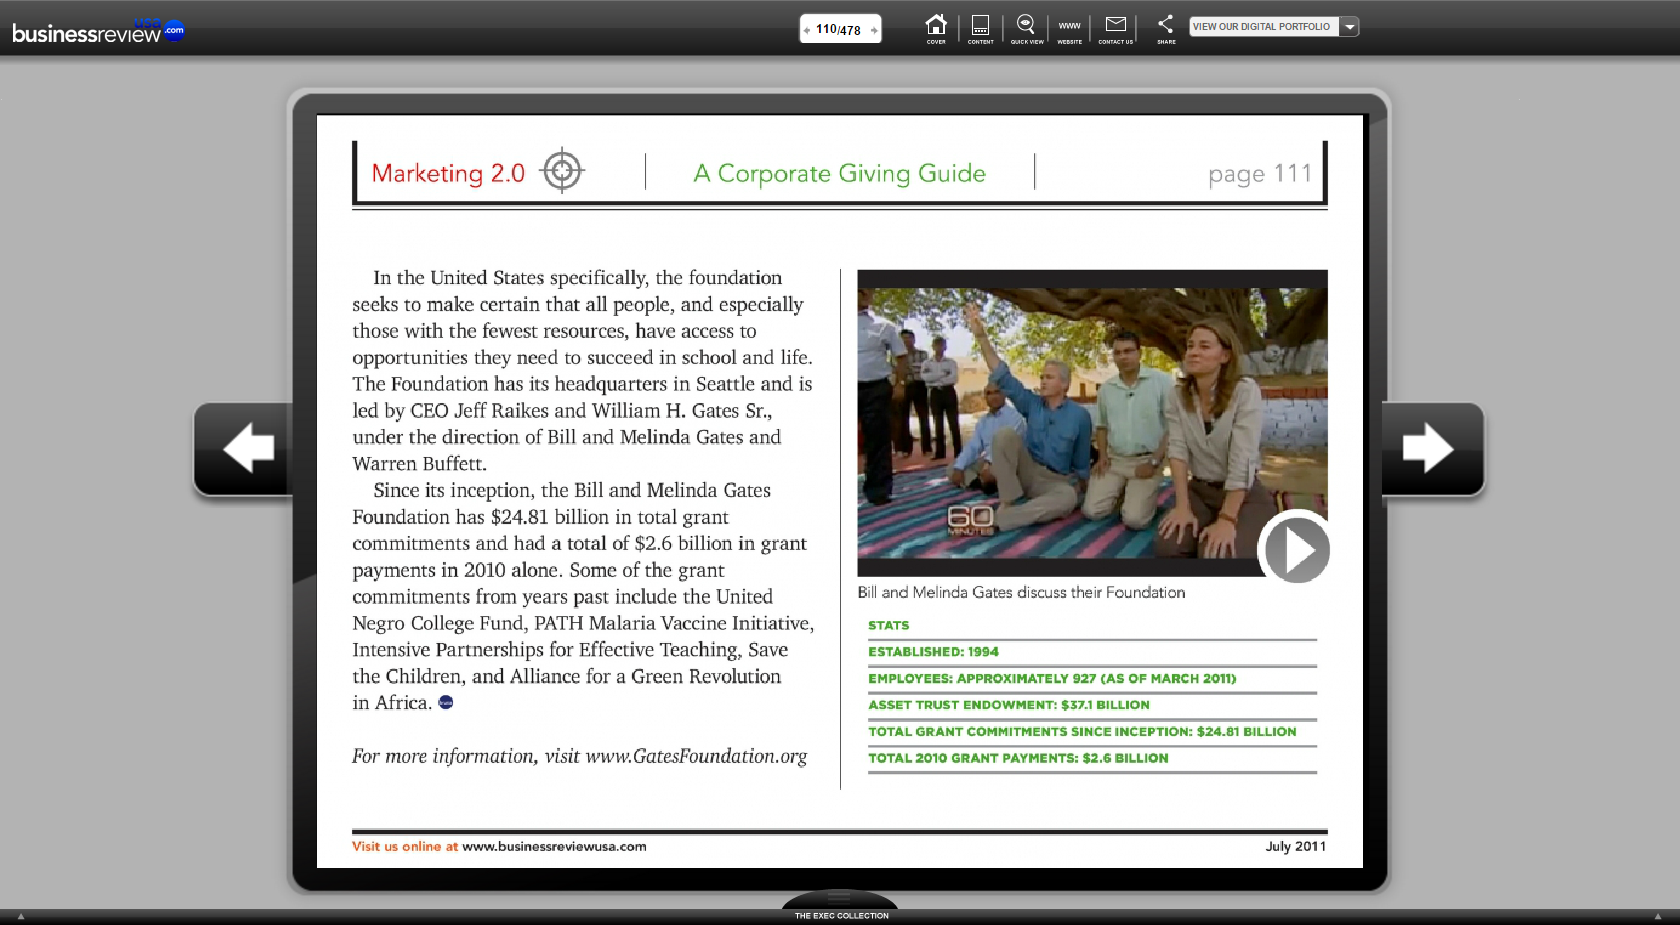Turn to the previous page with left arrow
Screen dimensions: 1680x925
pyautogui.click(x=246, y=448)
